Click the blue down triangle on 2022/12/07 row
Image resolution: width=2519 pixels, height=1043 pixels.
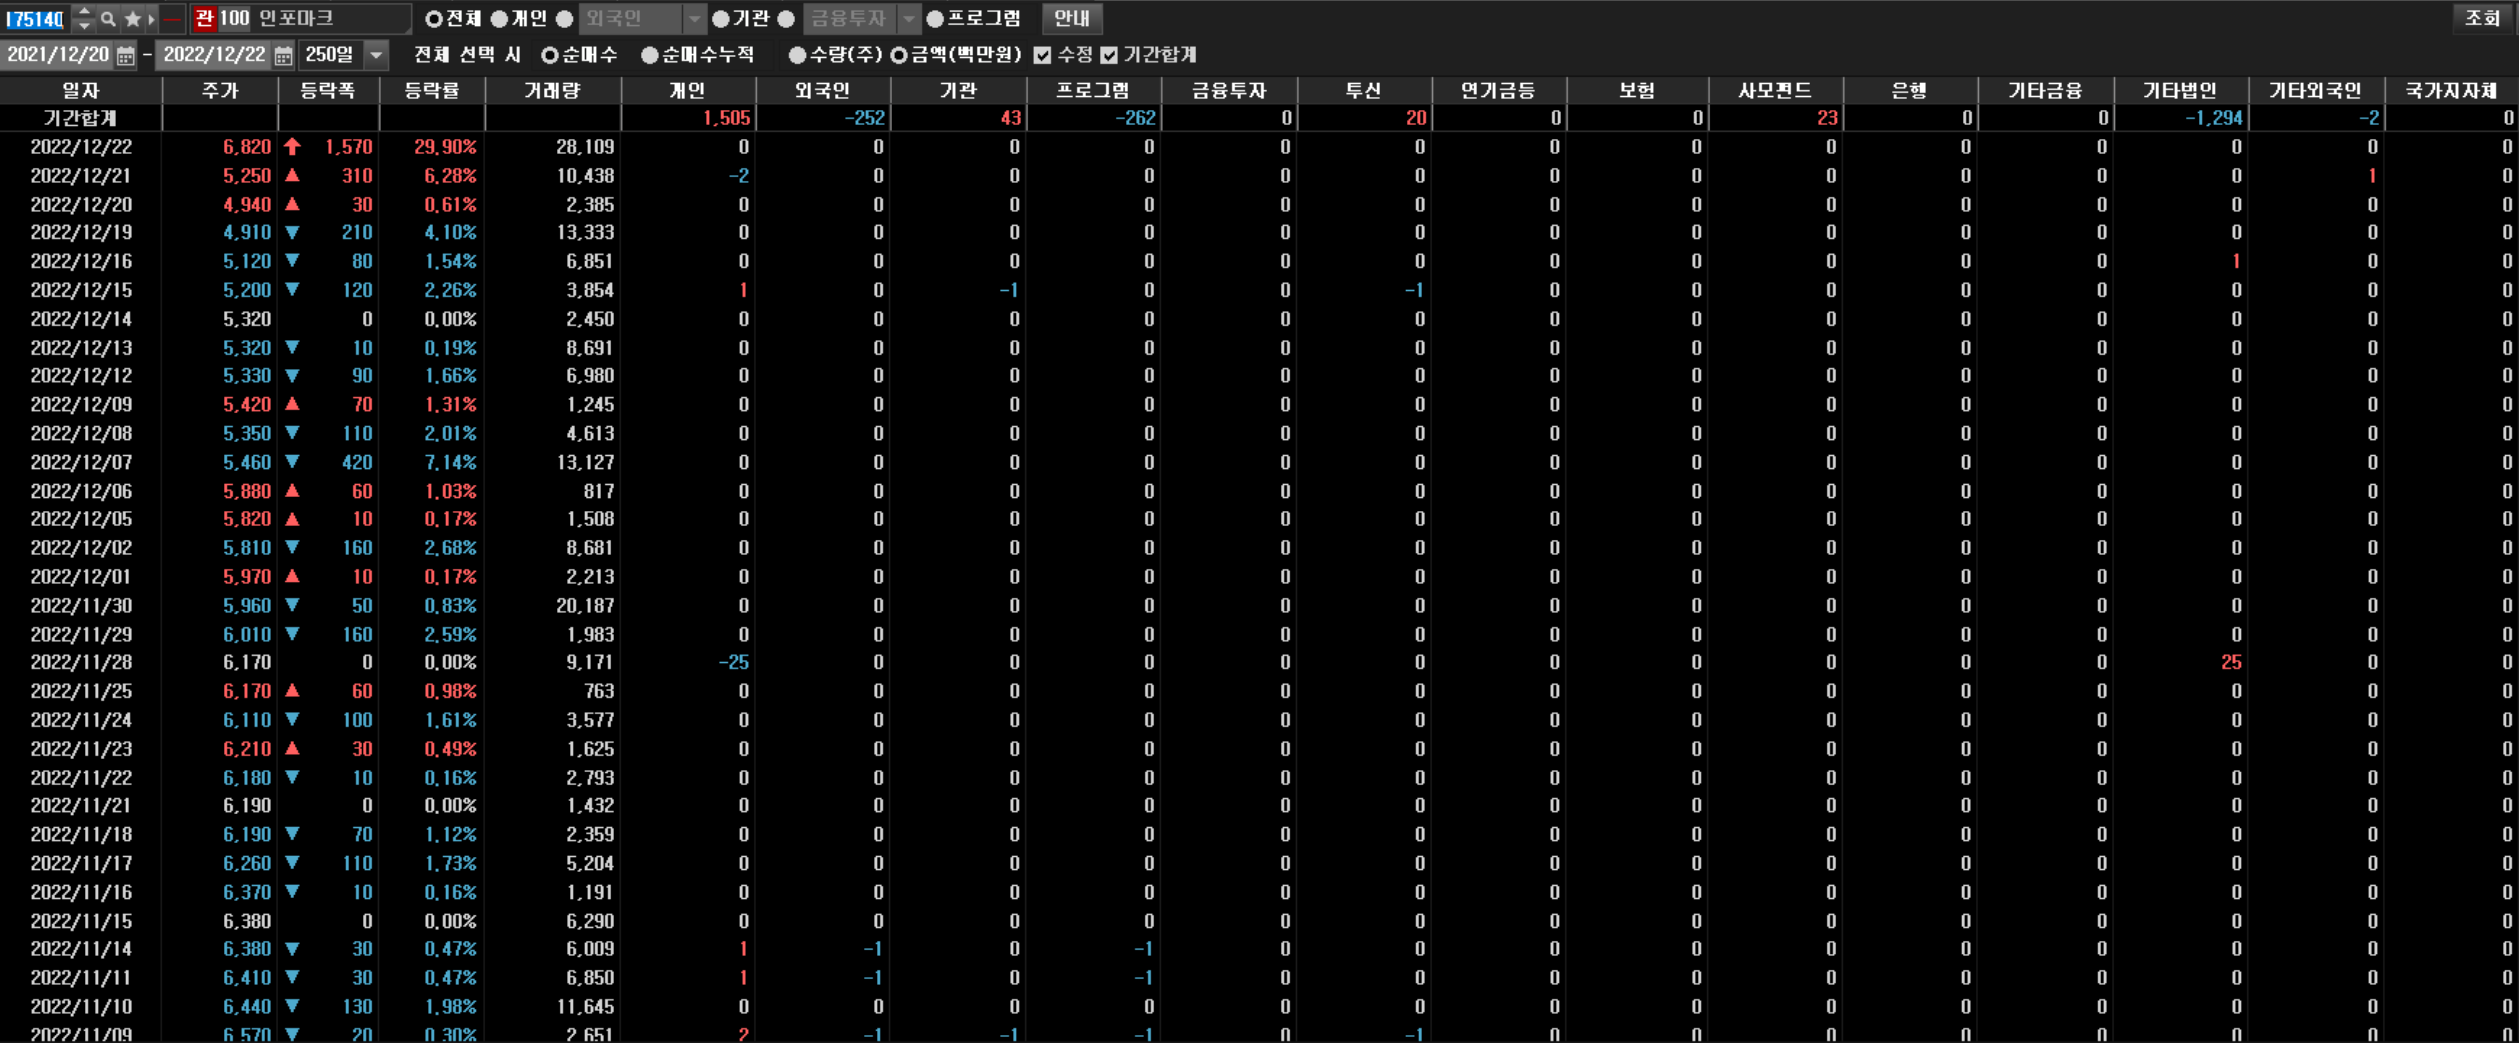click(x=292, y=462)
